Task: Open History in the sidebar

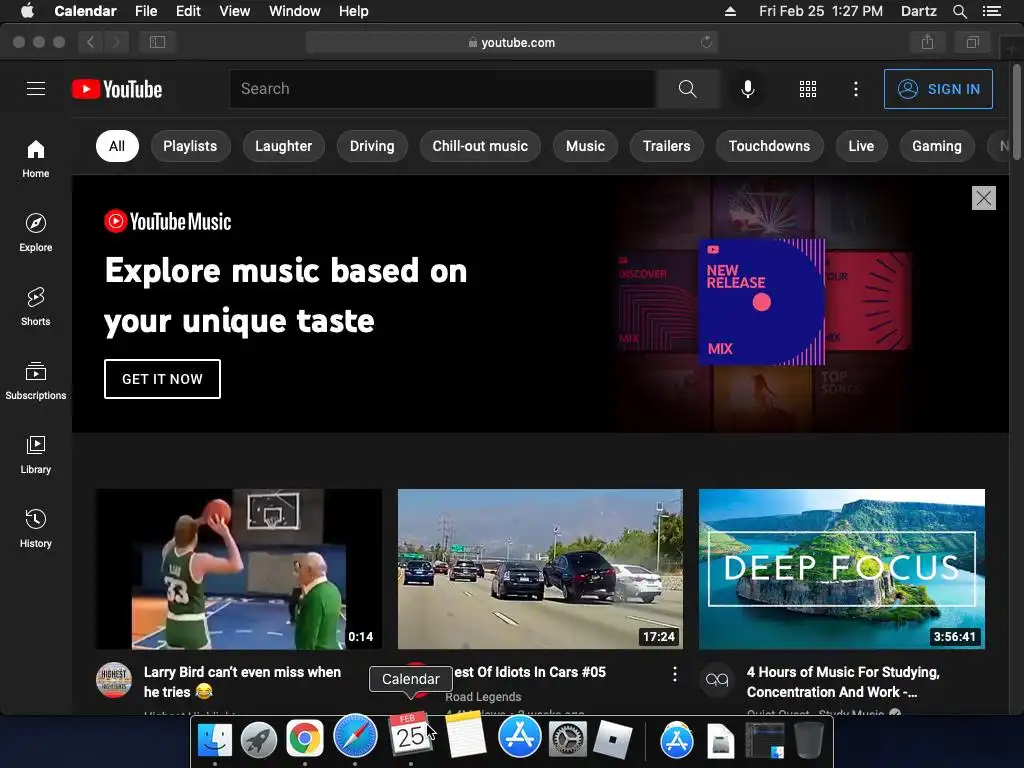Action: point(35,528)
